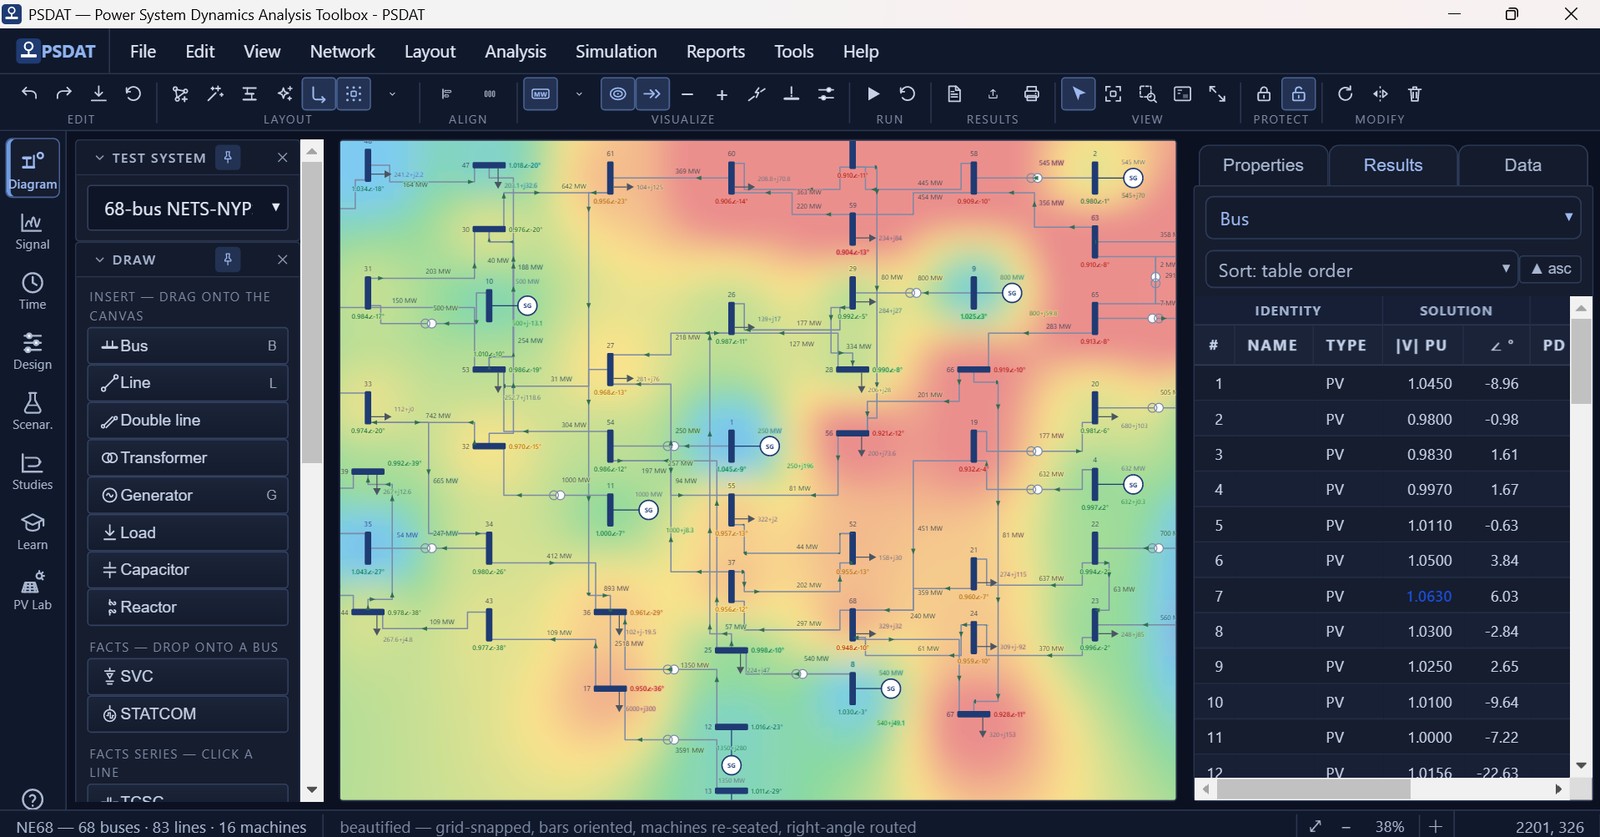Open the Sort: table order dropdown
Image resolution: width=1600 pixels, height=837 pixels.
coord(1362,270)
